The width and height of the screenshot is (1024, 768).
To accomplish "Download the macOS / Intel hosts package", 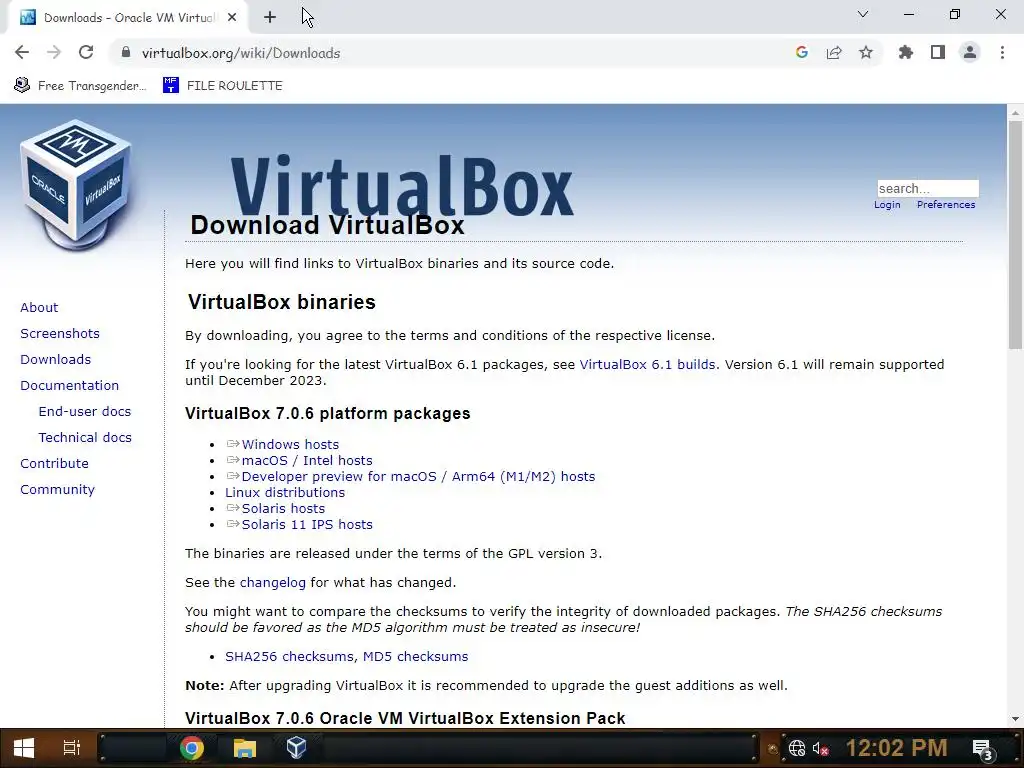I will click(307, 460).
